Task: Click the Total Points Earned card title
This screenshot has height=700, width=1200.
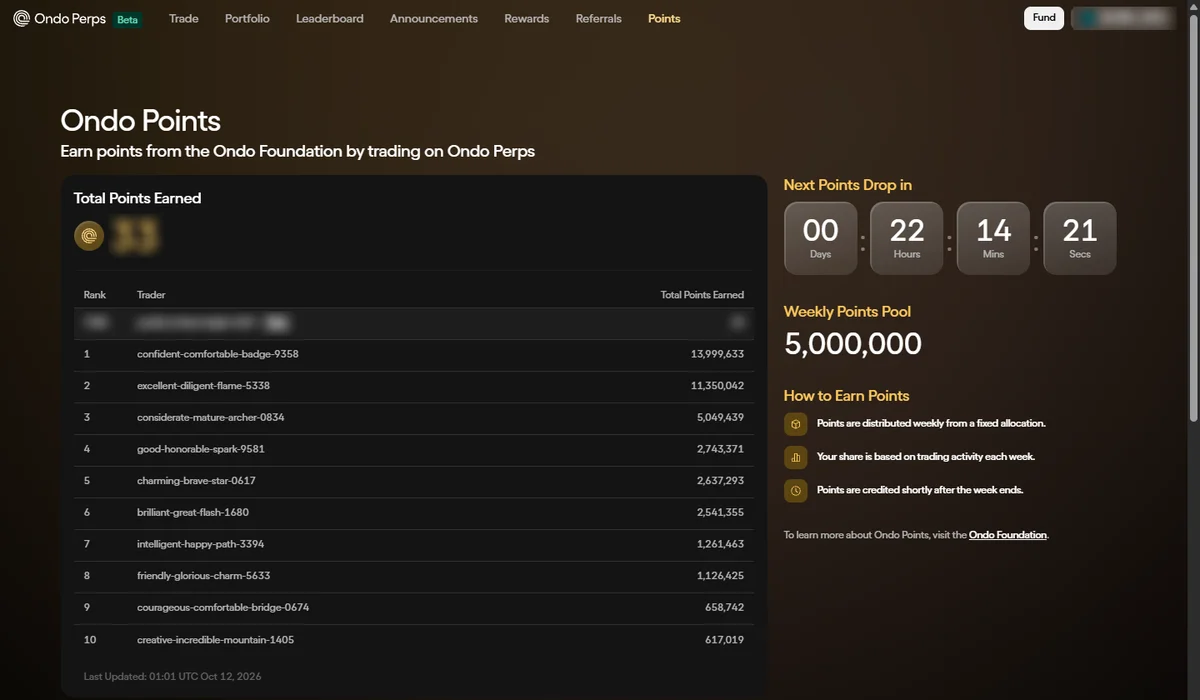Action: point(137,198)
